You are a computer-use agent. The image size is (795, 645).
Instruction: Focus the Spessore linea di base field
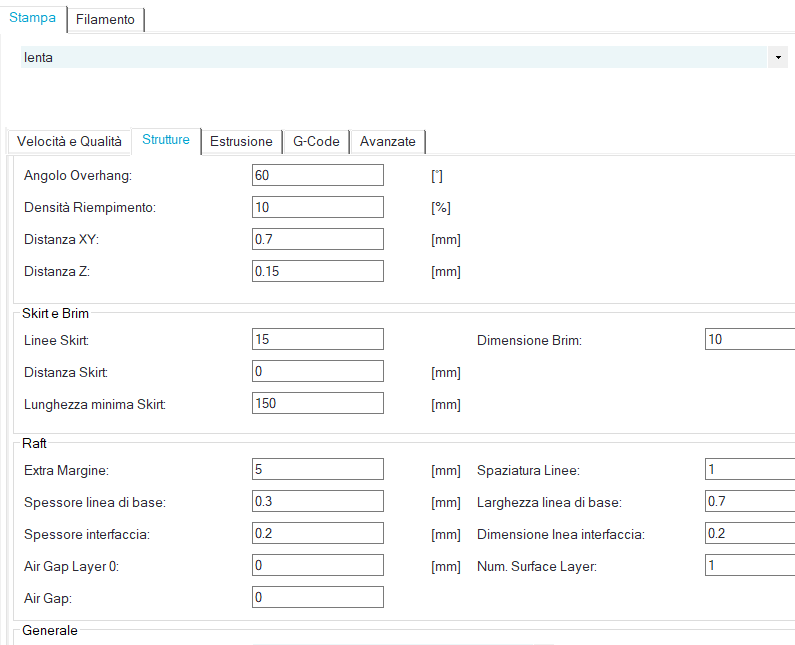point(318,501)
